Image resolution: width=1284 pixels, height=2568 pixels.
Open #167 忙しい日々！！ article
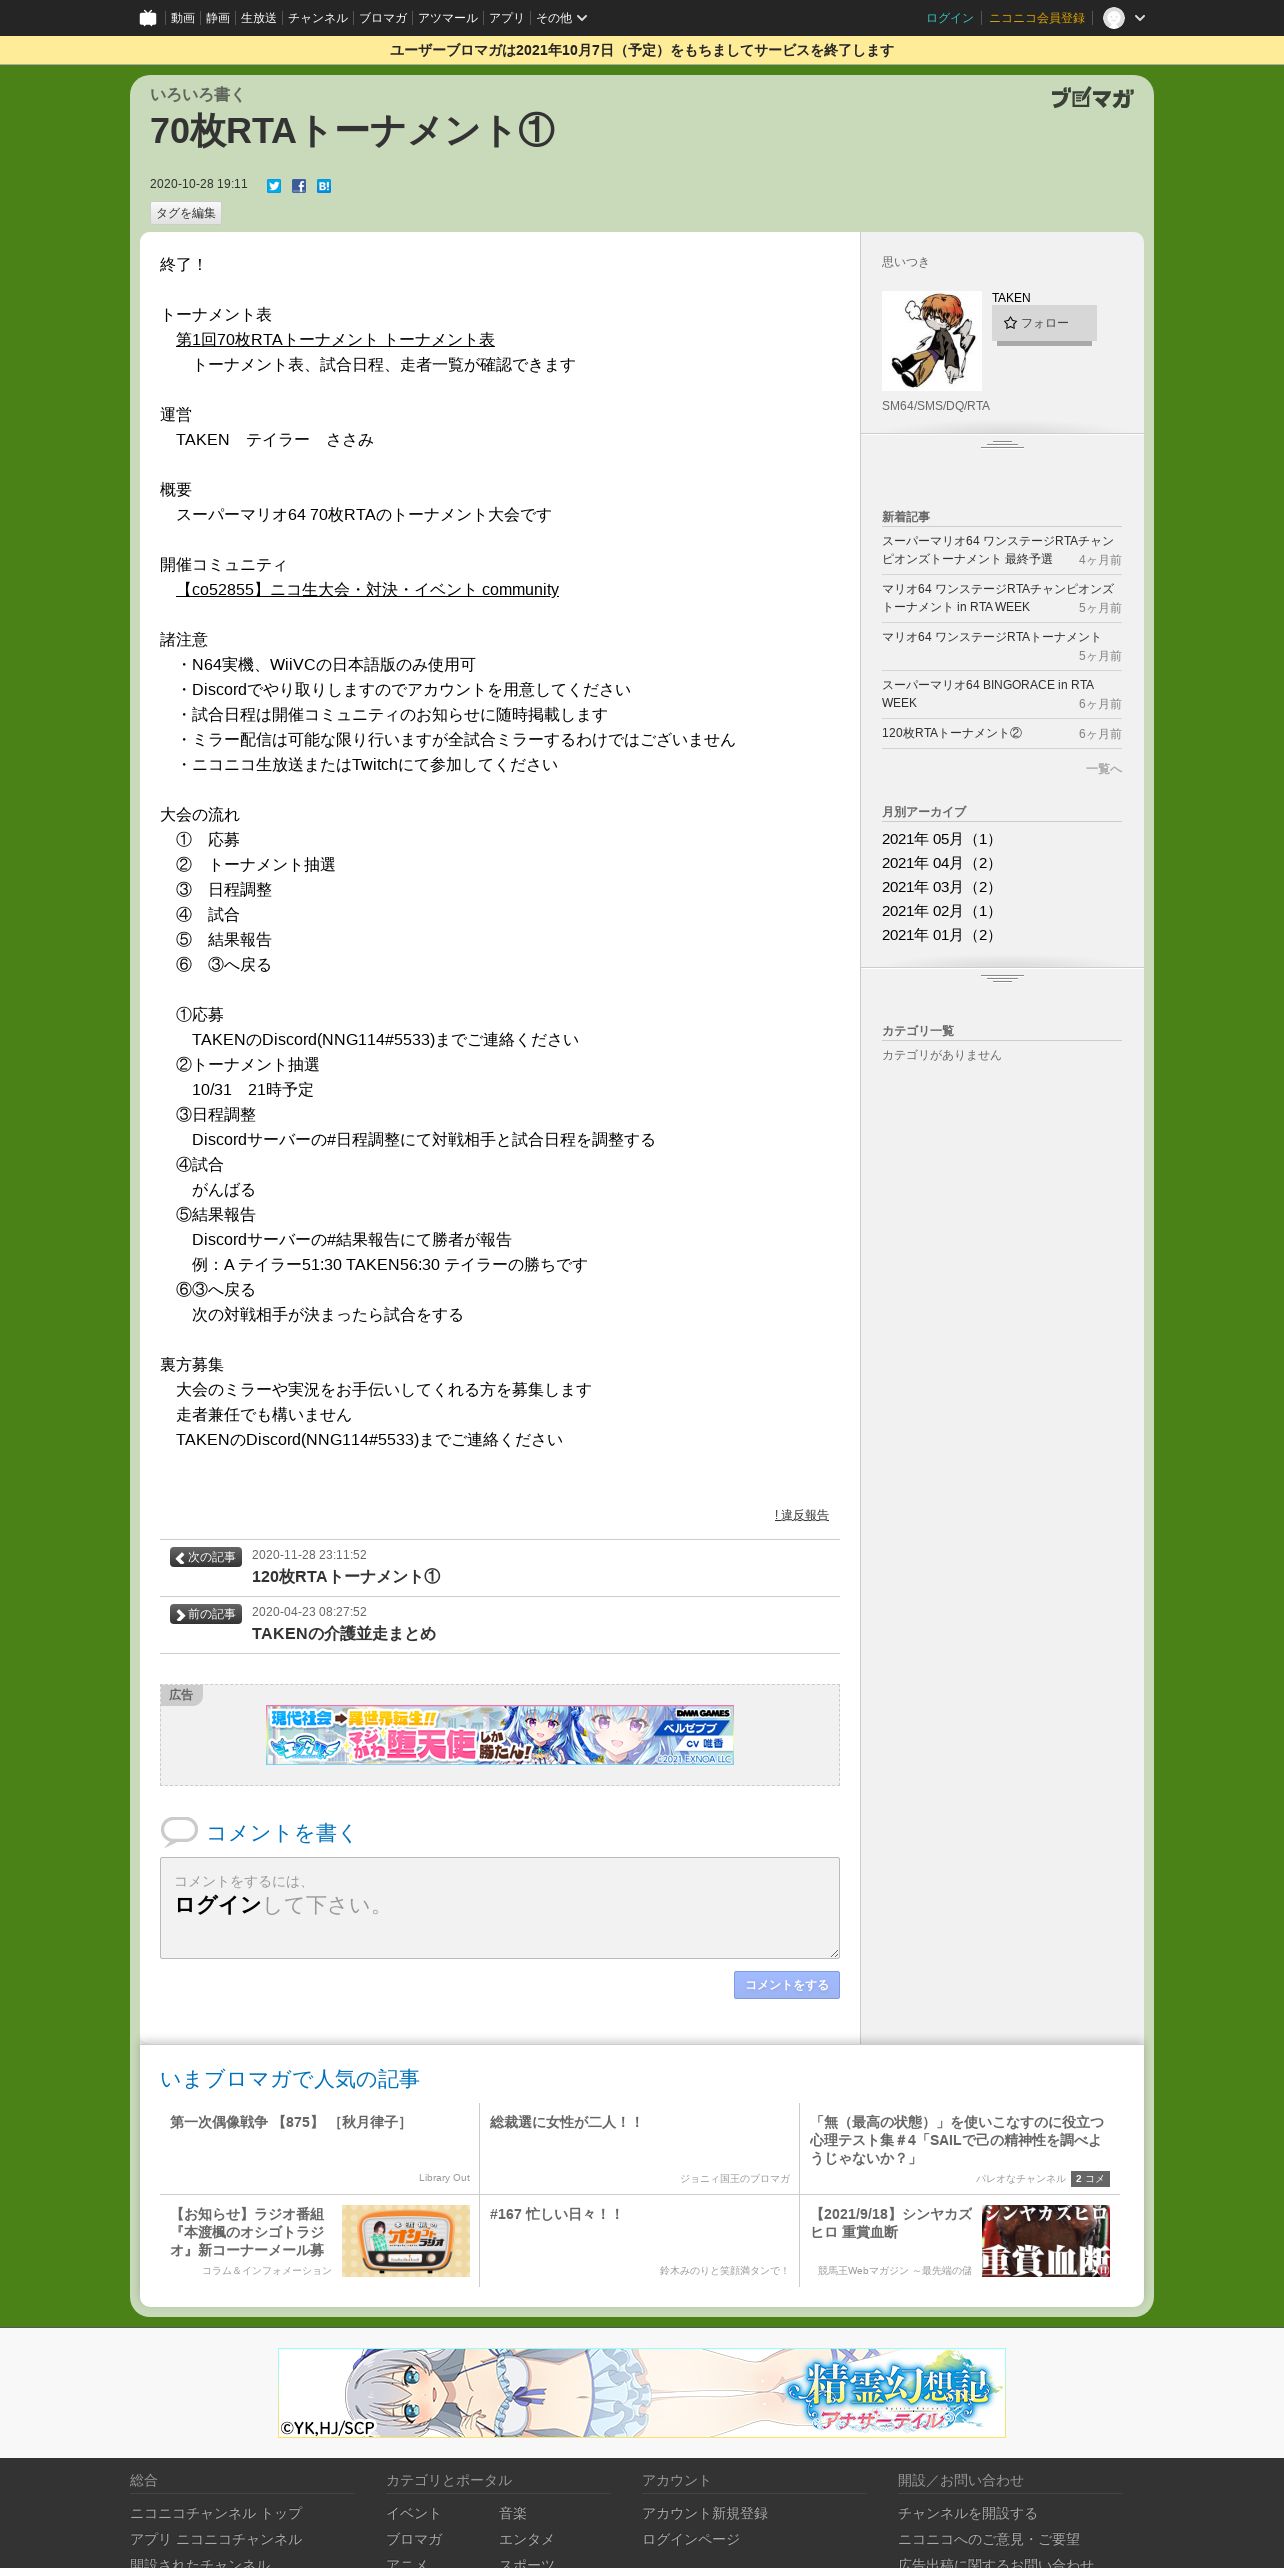556,2214
